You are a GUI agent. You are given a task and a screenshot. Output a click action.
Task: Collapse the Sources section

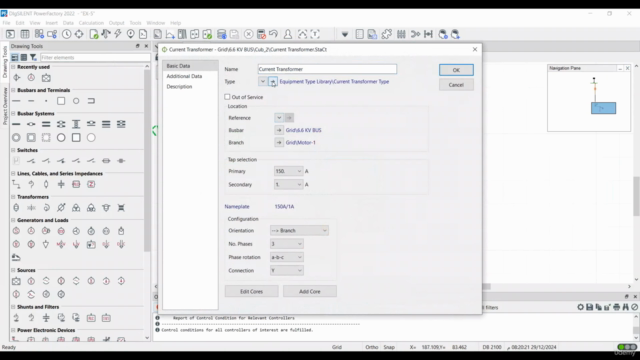[x=13, y=270]
